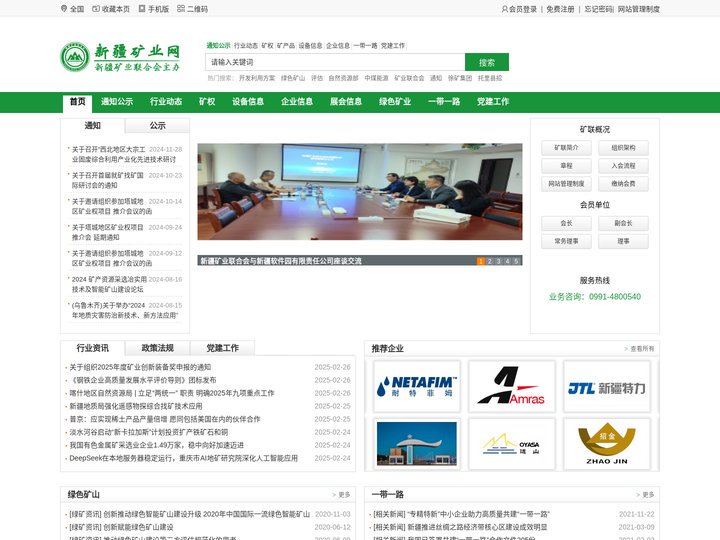720x540 pixels.
Task: Click the meeting room carousel banner image
Action: pyautogui.click(x=360, y=191)
